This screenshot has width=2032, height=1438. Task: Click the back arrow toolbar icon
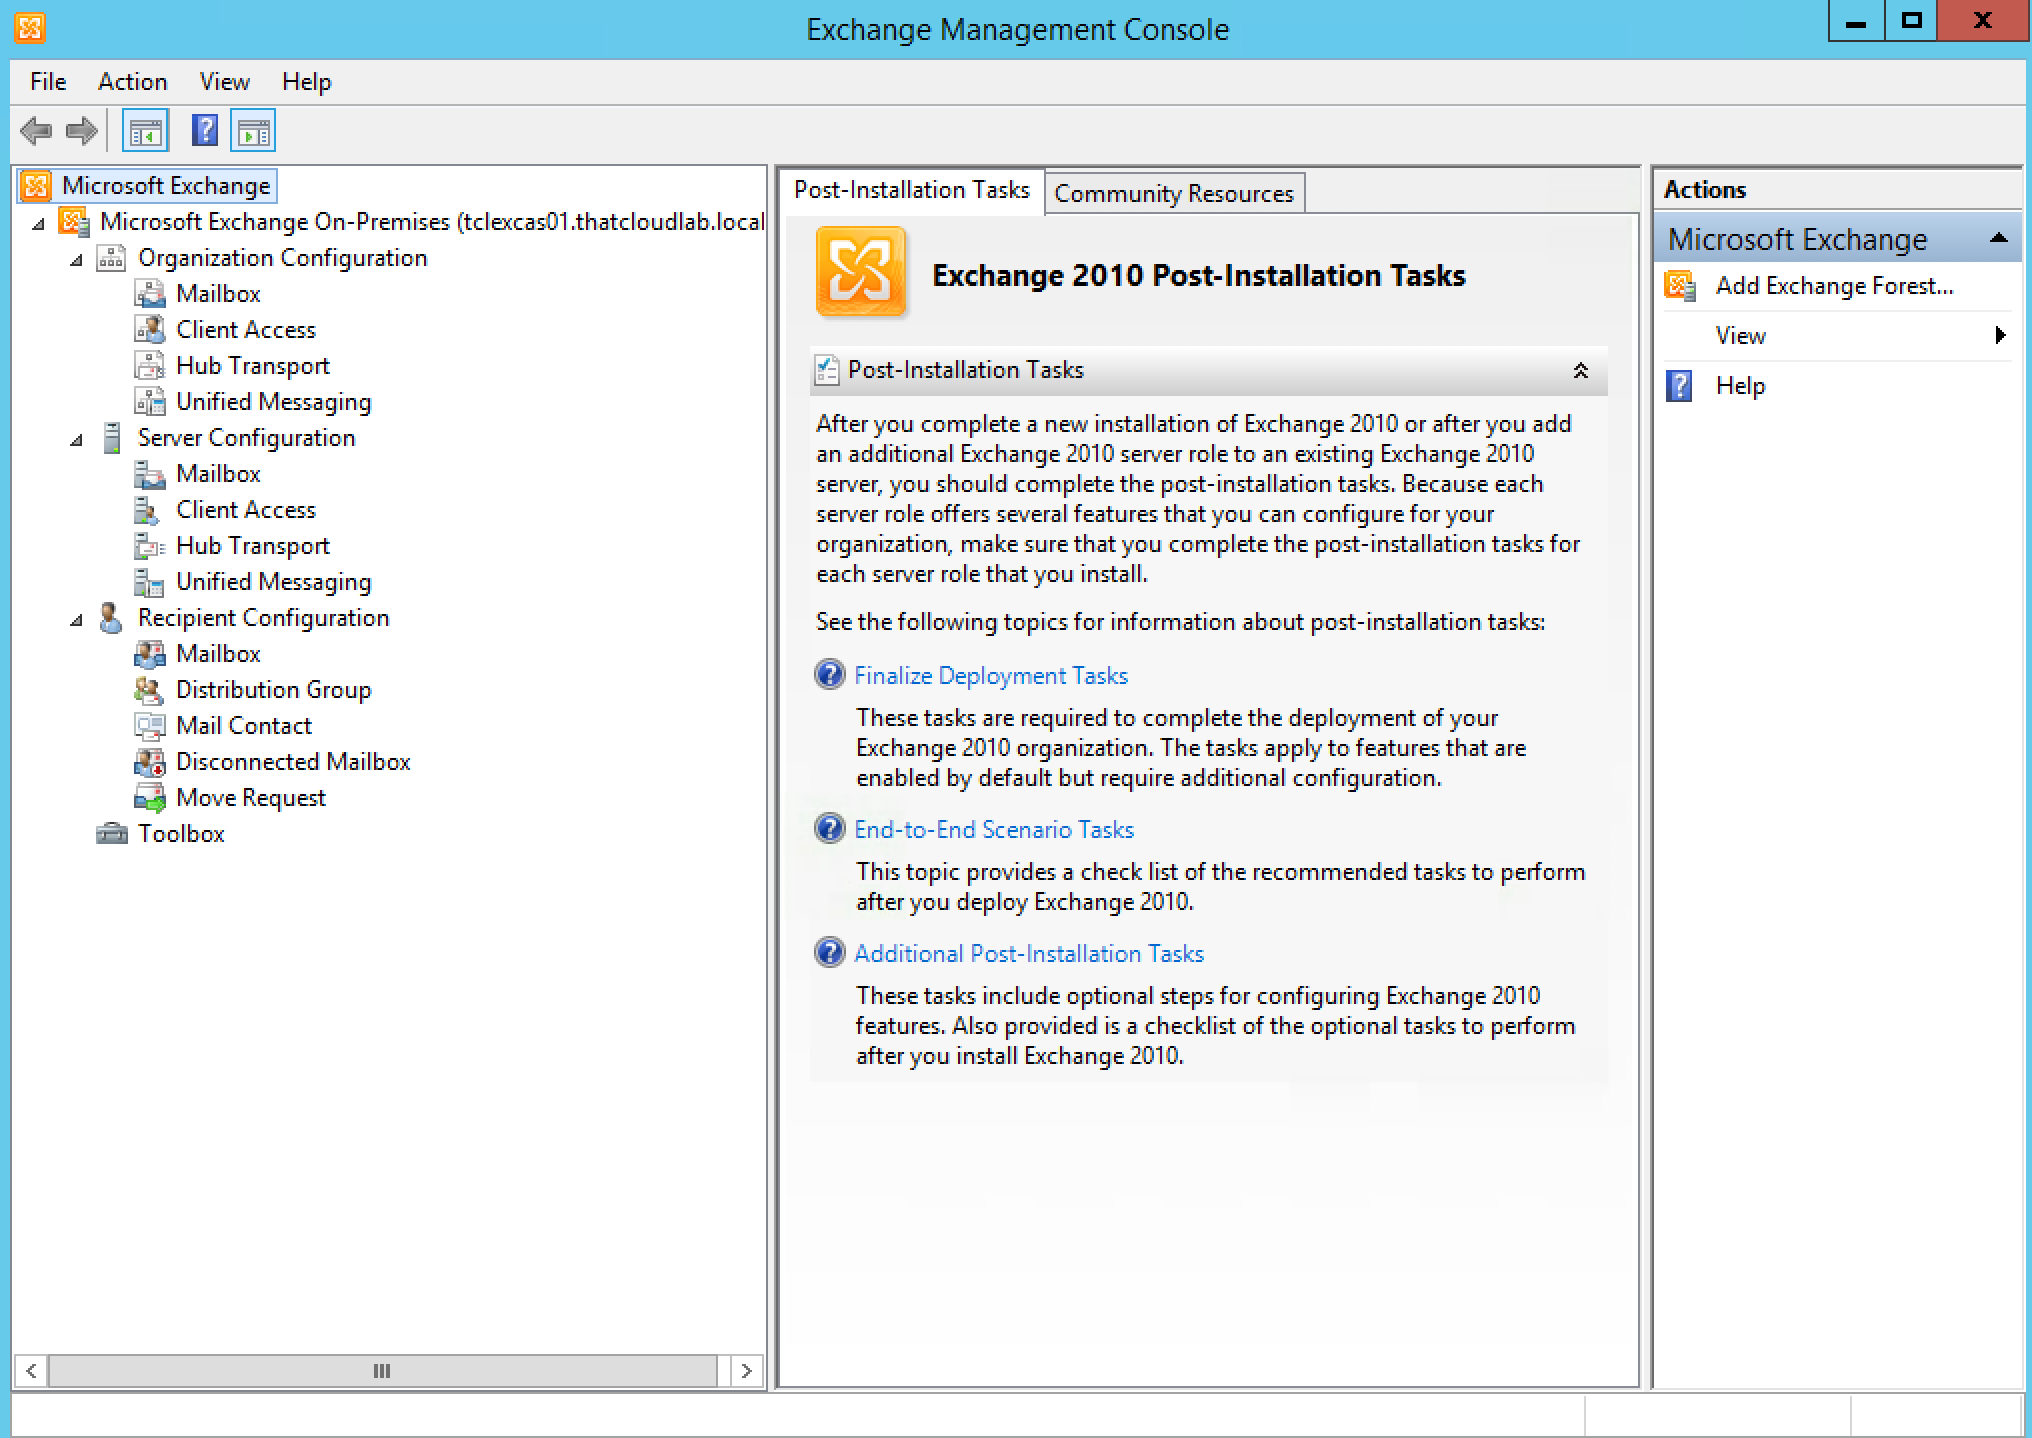(36, 131)
